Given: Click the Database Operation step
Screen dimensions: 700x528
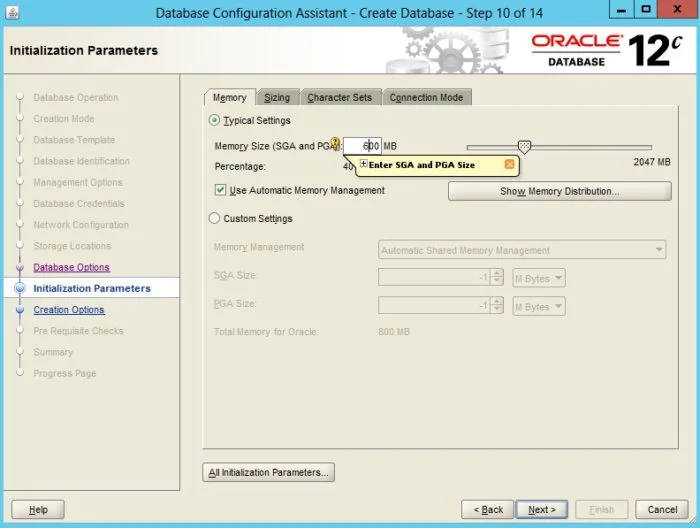Looking at the screenshot, I should pyautogui.click(x=76, y=97).
